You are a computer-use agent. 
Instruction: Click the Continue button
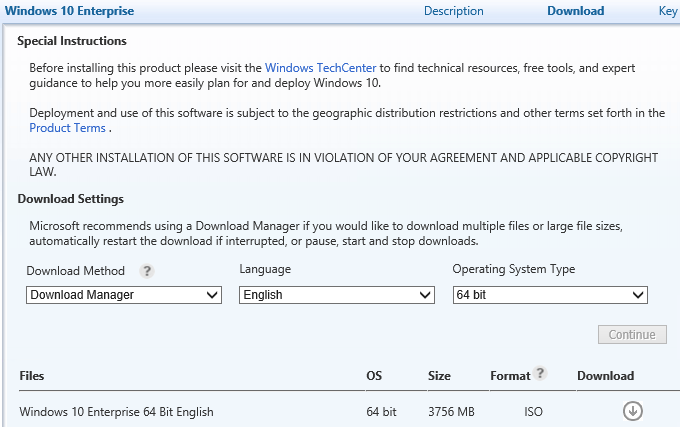(632, 335)
